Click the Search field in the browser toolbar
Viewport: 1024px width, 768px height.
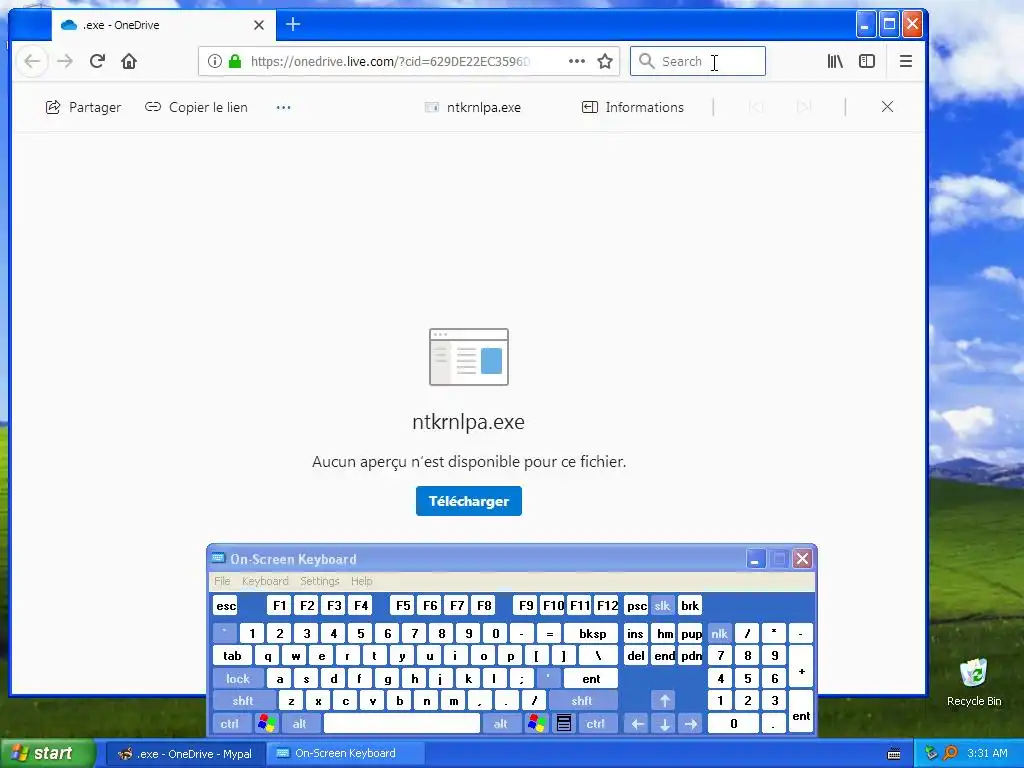(x=697, y=61)
